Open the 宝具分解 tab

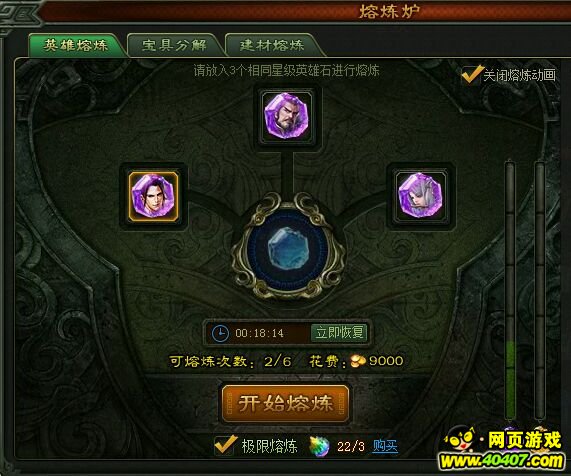coord(174,45)
